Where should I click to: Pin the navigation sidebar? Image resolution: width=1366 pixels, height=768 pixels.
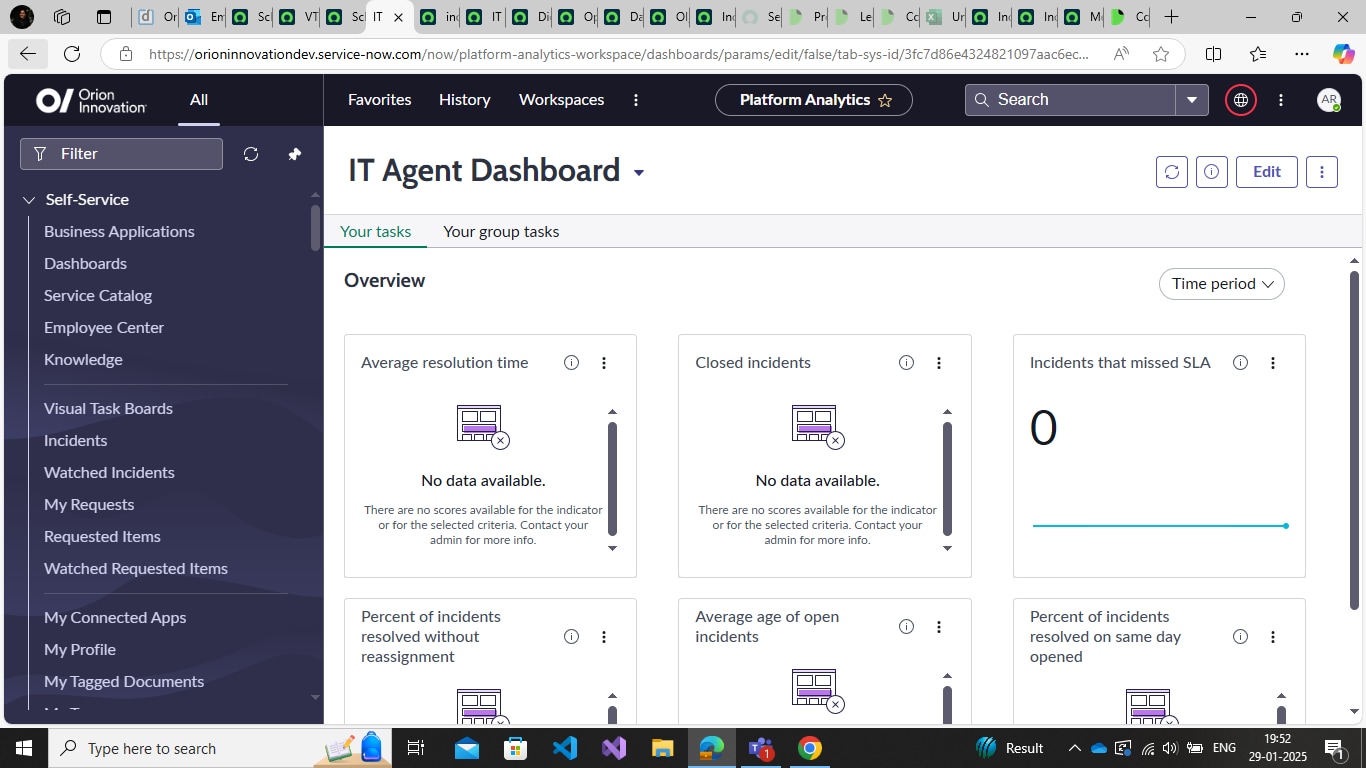pos(294,153)
